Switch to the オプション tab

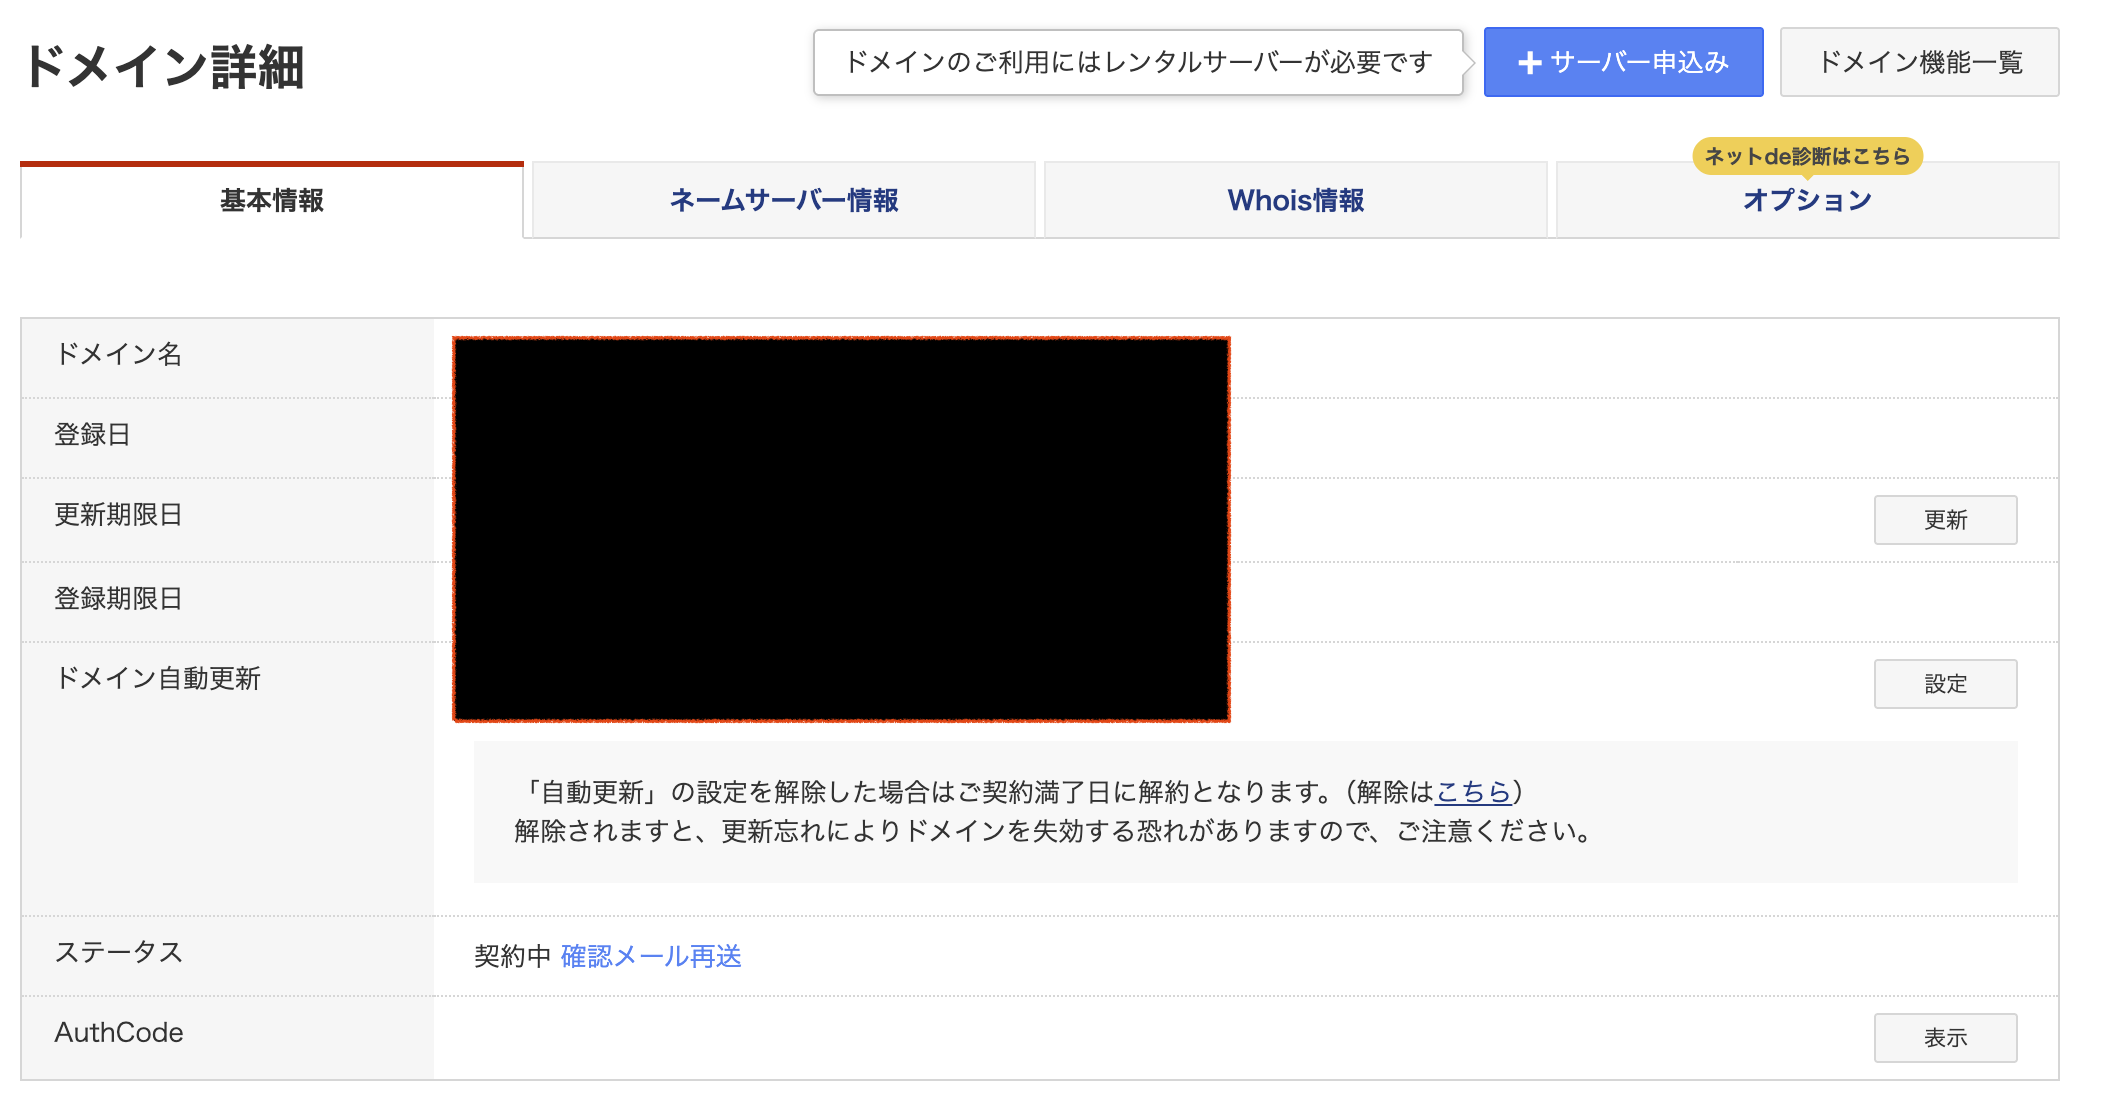click(x=1806, y=201)
